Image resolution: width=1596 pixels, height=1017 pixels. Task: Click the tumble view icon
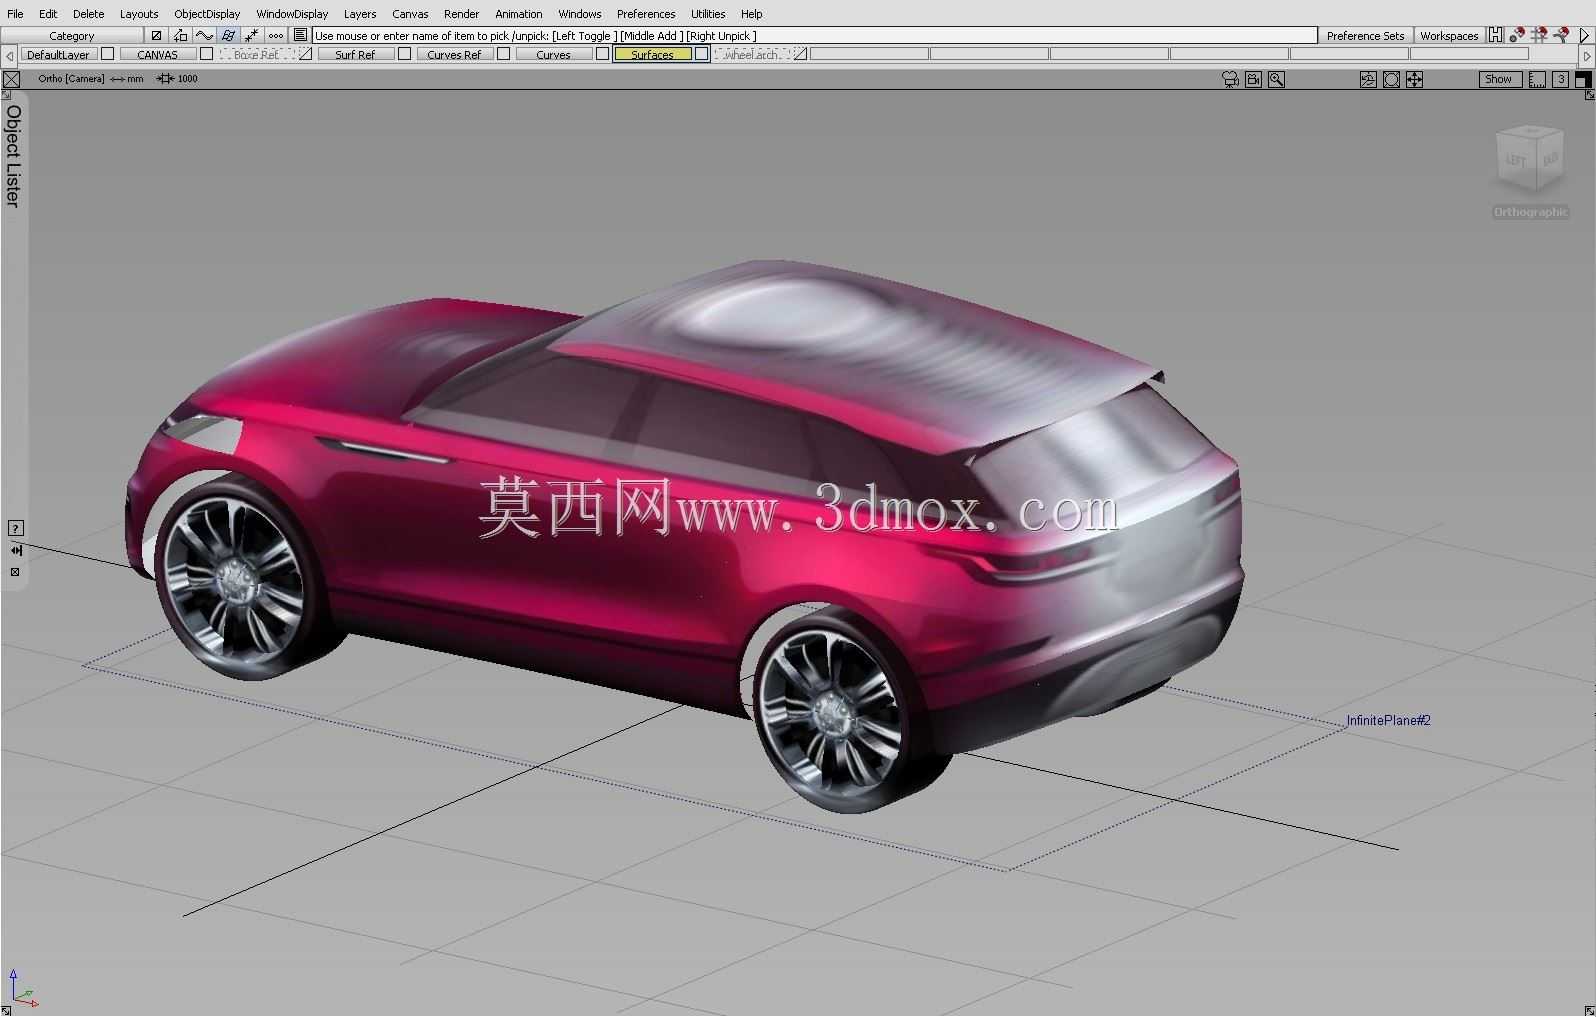(x=1368, y=79)
